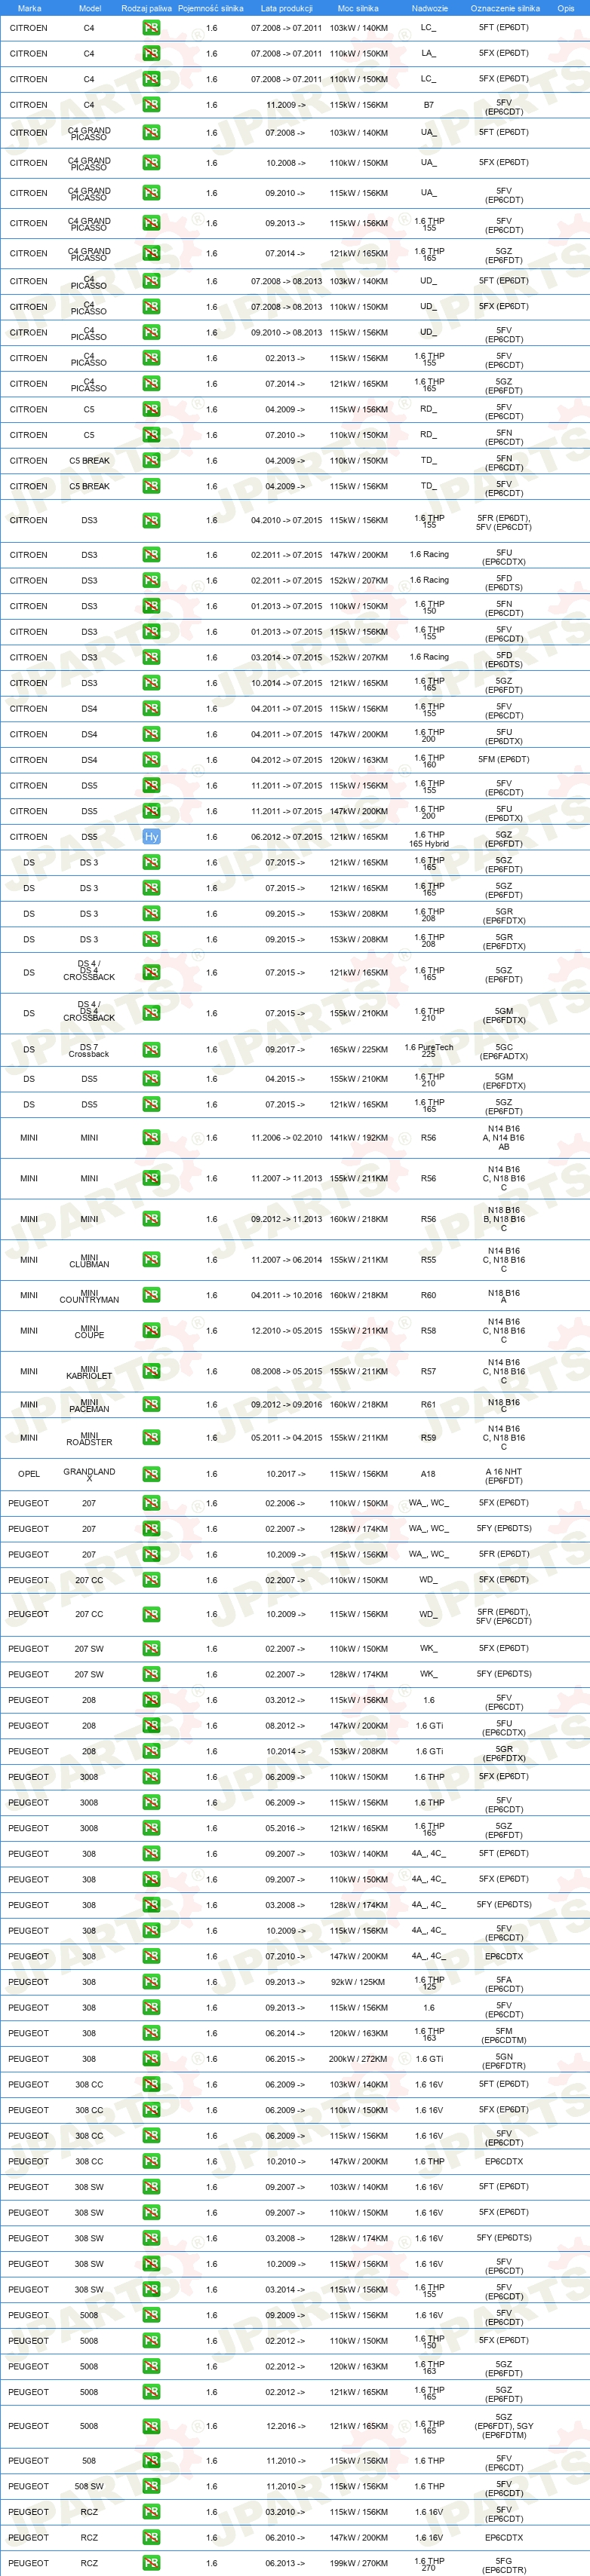Image resolution: width=590 pixels, height=2576 pixels.
Task: Click petrol icon in Peugeot 308 200kW row
Action: coord(151,2059)
